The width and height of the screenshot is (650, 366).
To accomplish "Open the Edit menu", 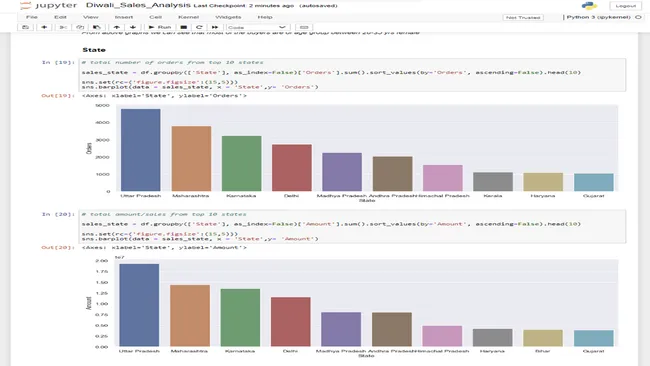I will [60, 17].
